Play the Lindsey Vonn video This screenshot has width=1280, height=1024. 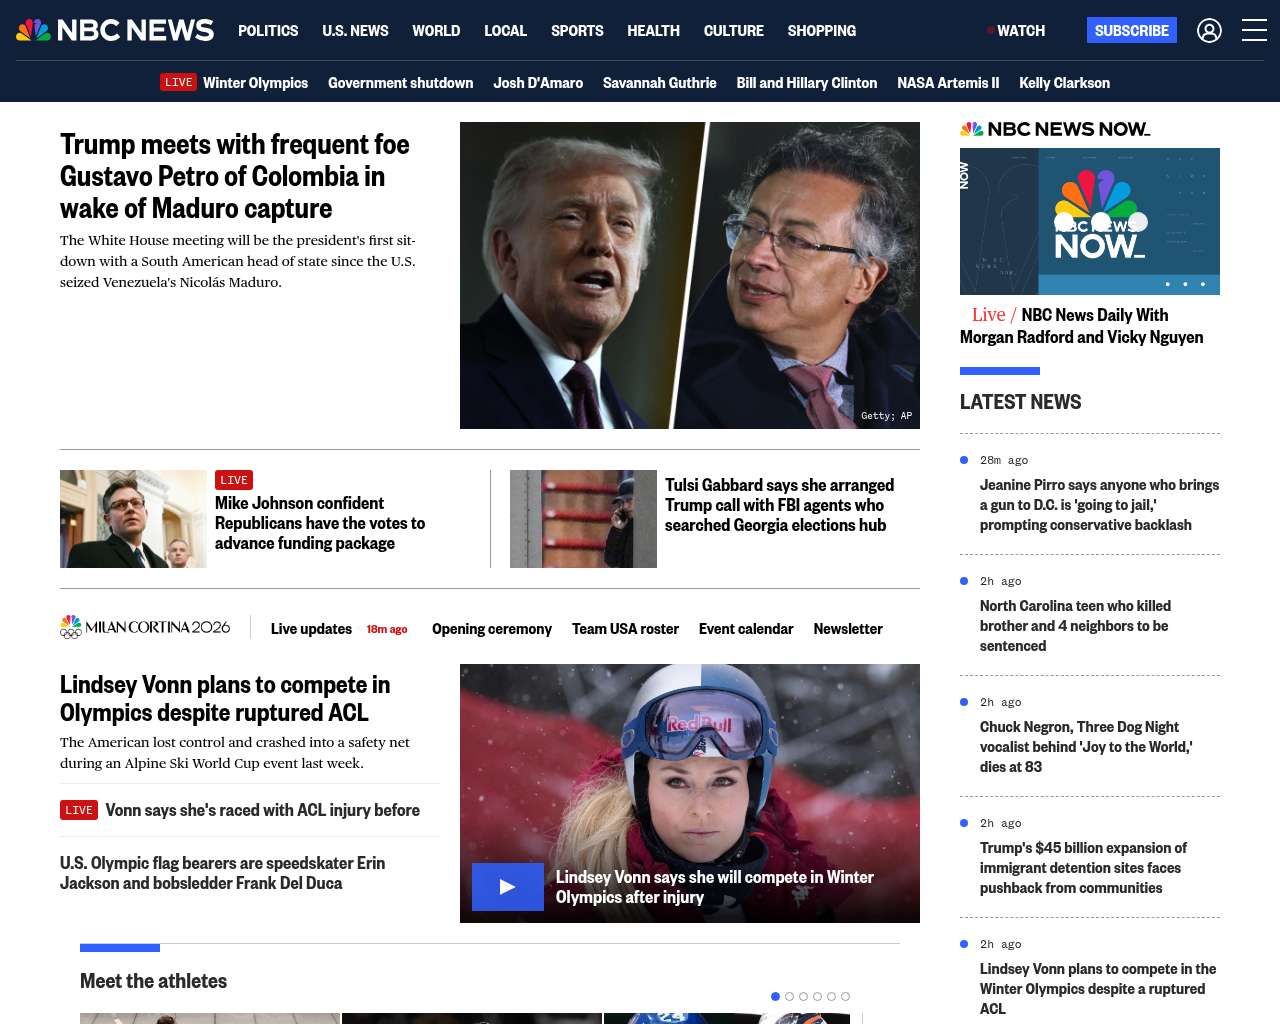point(508,887)
